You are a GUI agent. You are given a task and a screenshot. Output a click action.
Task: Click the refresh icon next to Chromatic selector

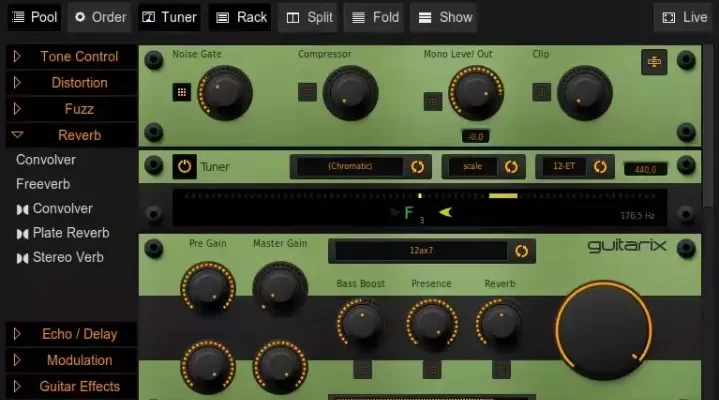417,166
